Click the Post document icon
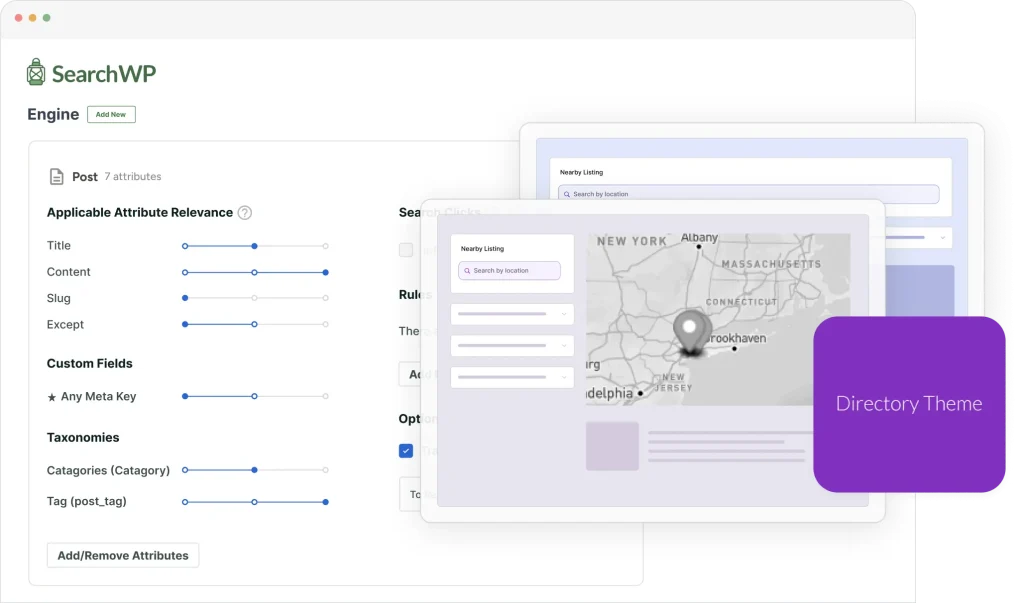The height and width of the screenshot is (603, 1024). click(57, 176)
